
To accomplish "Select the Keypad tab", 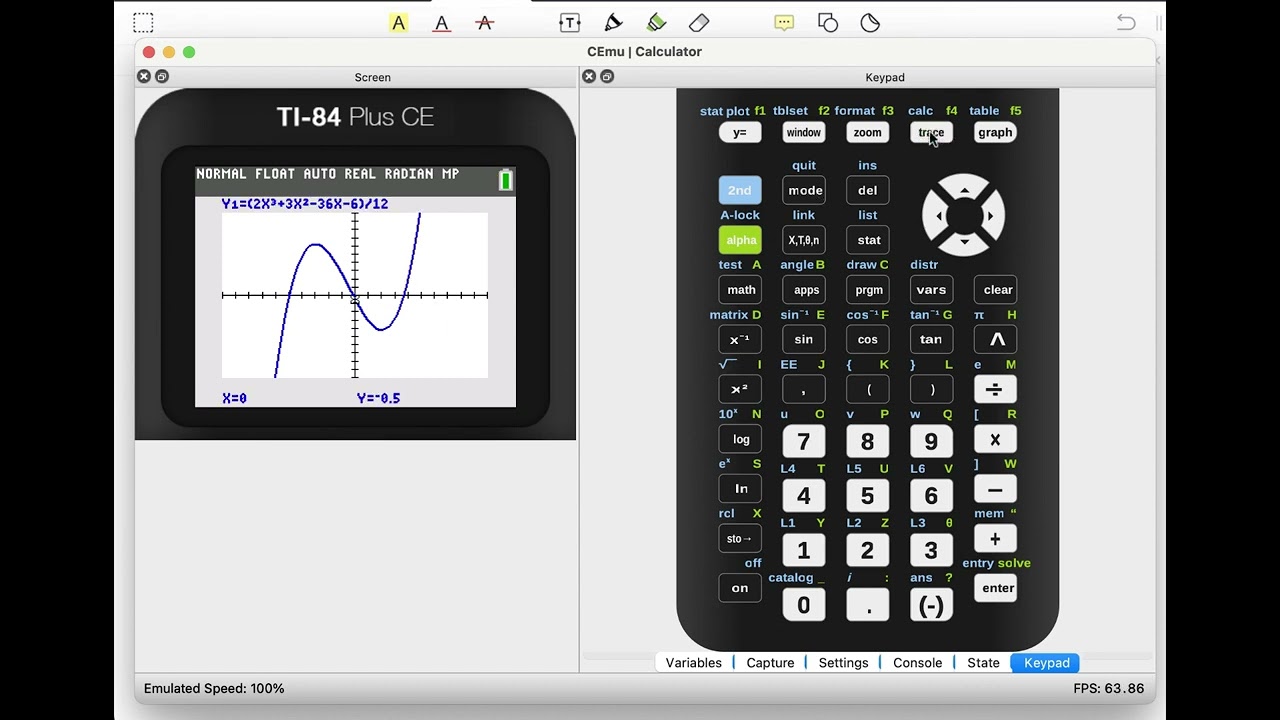I will 1046,662.
